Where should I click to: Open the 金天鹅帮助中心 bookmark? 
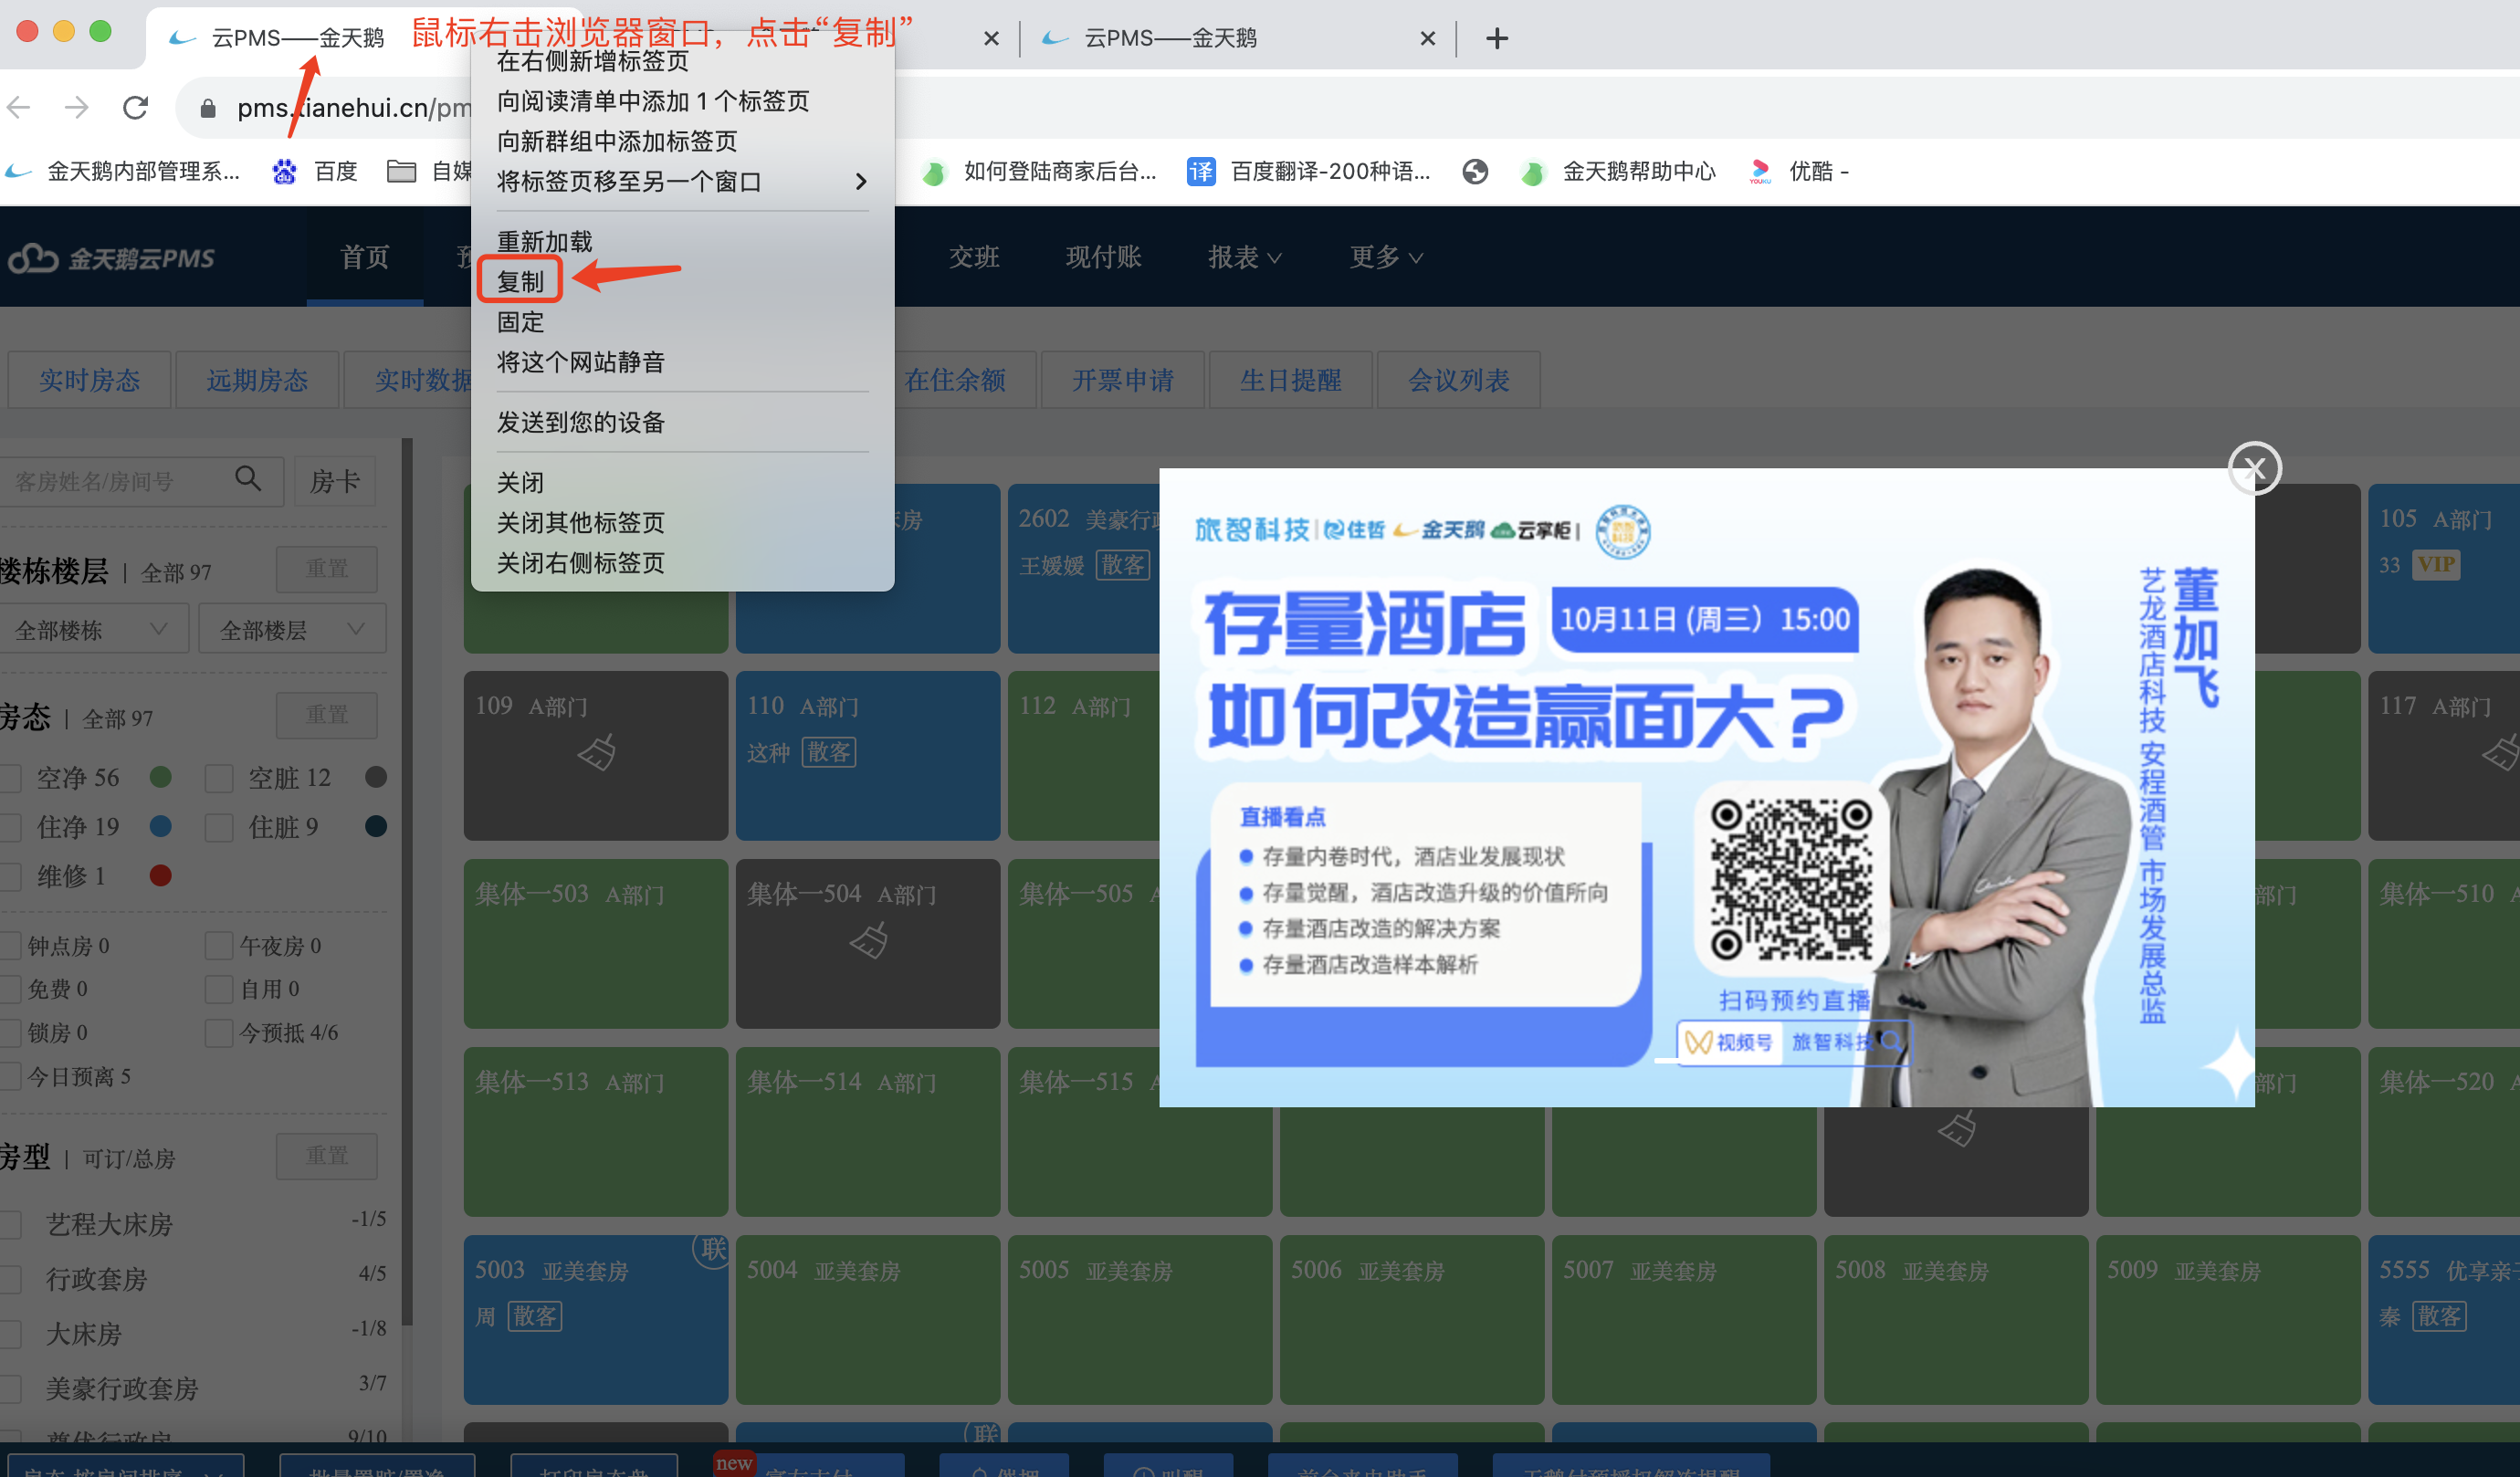point(1617,171)
